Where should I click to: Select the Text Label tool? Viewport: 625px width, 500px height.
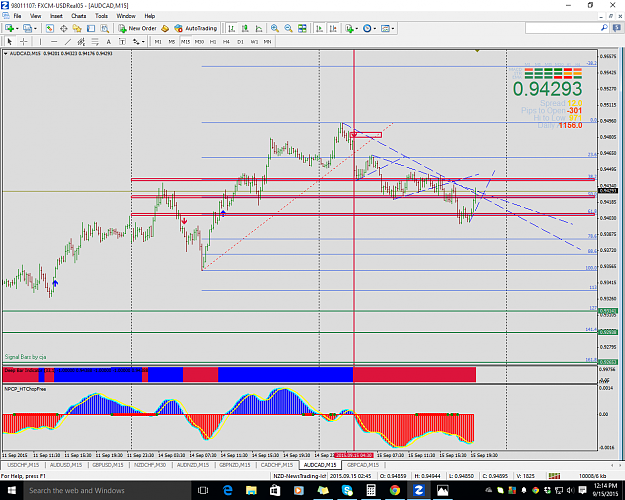click(x=122, y=41)
